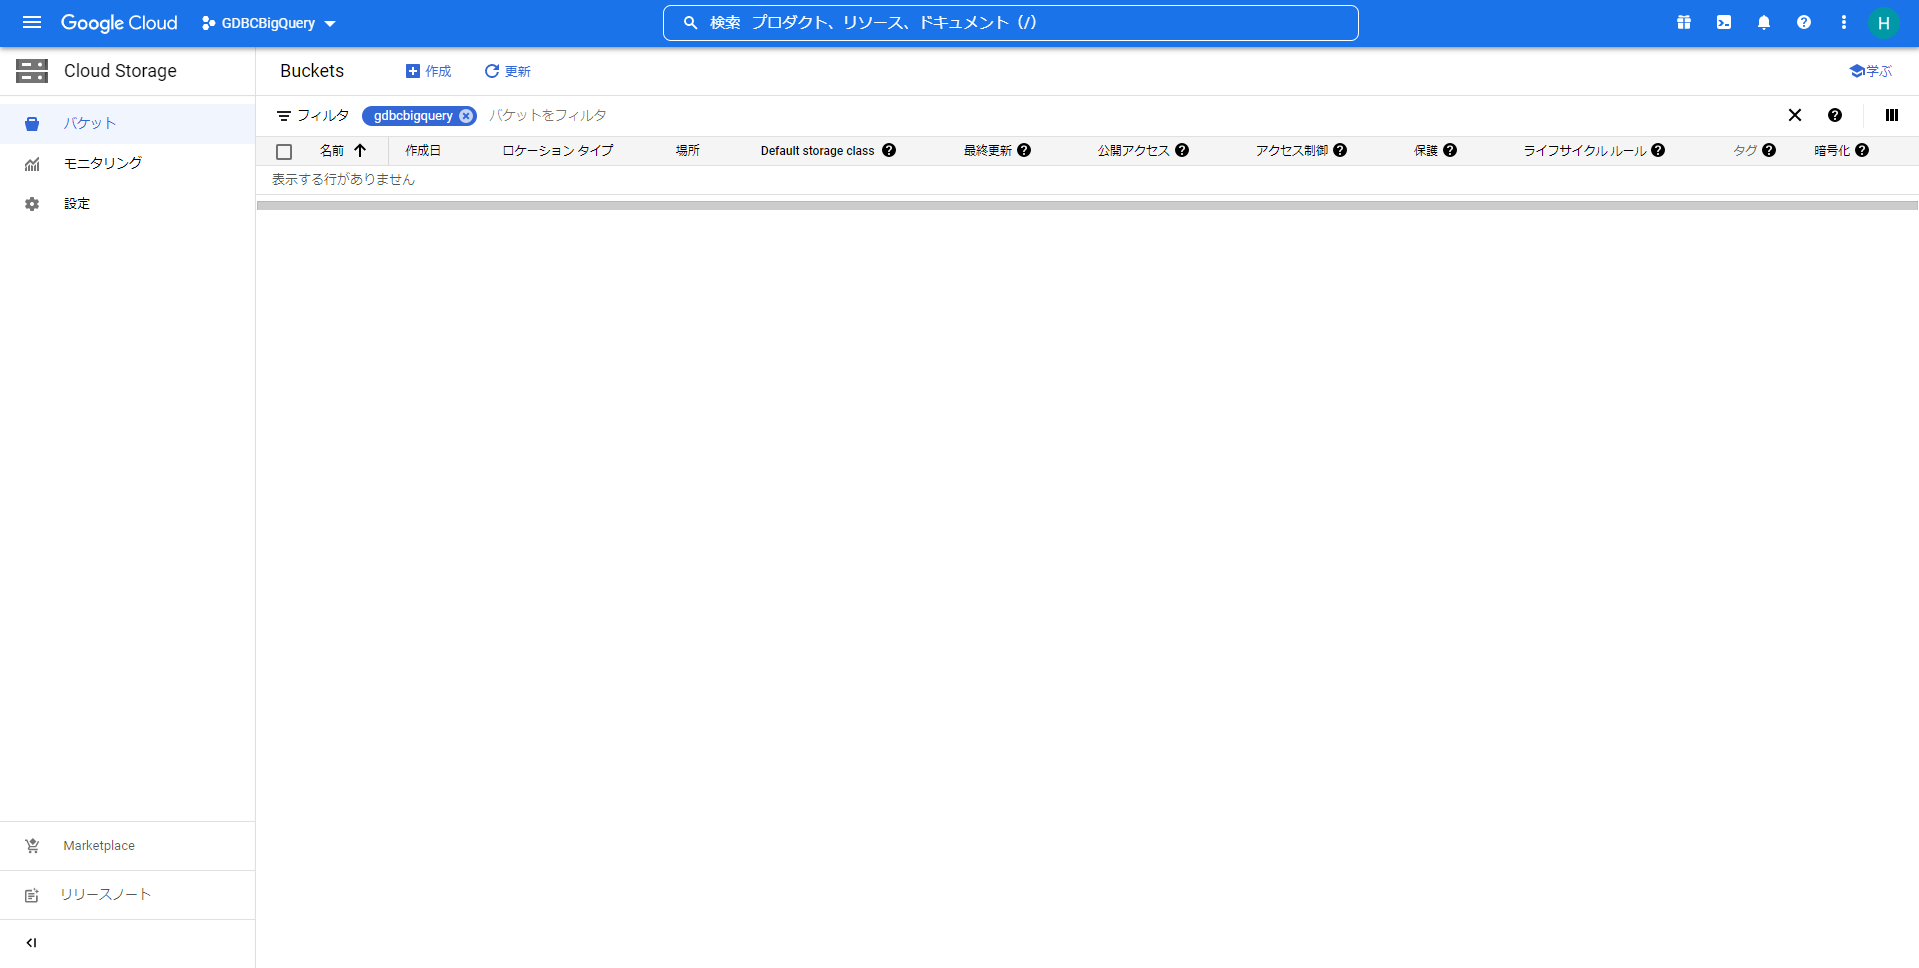Open the three-dot settings menu
This screenshot has width=1919, height=968.
tap(1844, 22)
